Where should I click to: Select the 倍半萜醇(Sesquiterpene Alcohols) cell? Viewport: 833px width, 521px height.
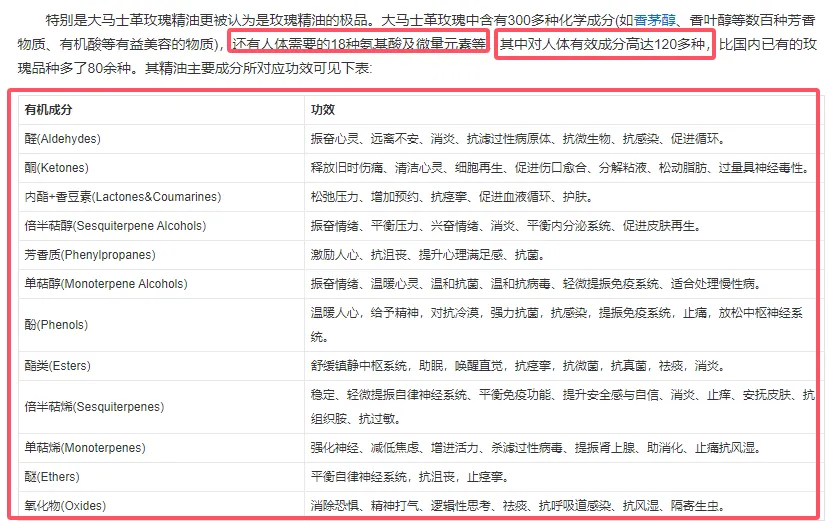(x=162, y=226)
